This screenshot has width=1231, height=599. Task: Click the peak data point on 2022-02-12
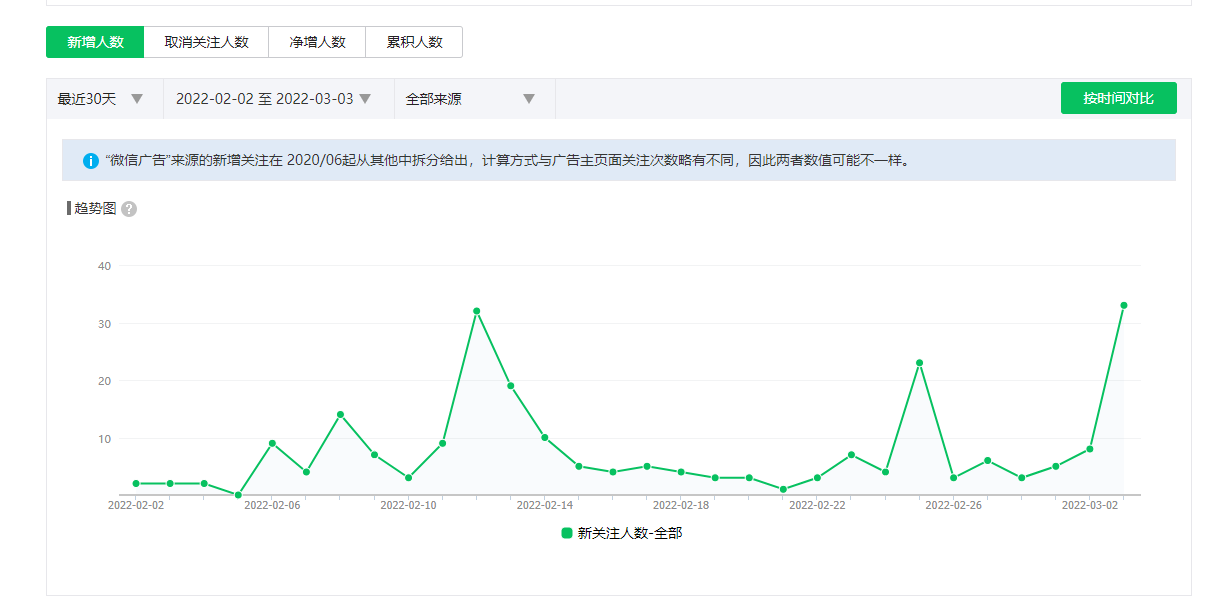[x=476, y=311]
